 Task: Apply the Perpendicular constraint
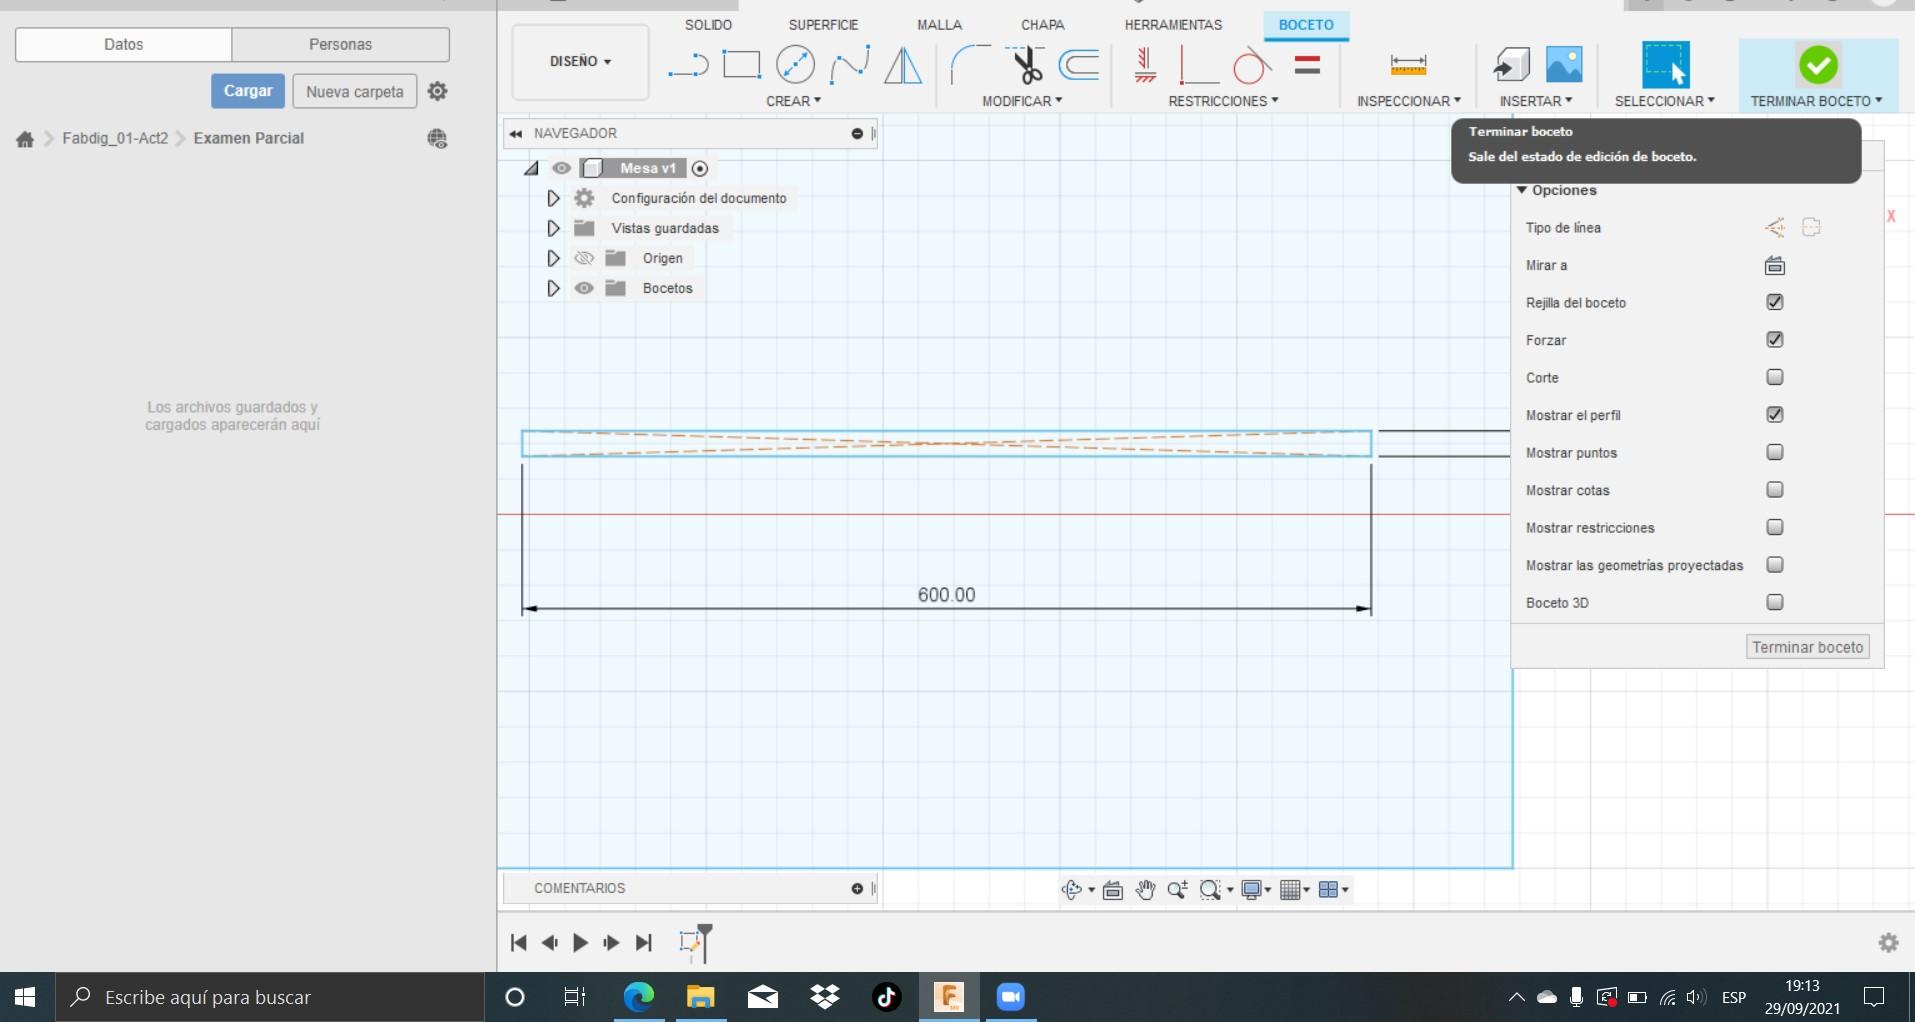pos(1198,66)
